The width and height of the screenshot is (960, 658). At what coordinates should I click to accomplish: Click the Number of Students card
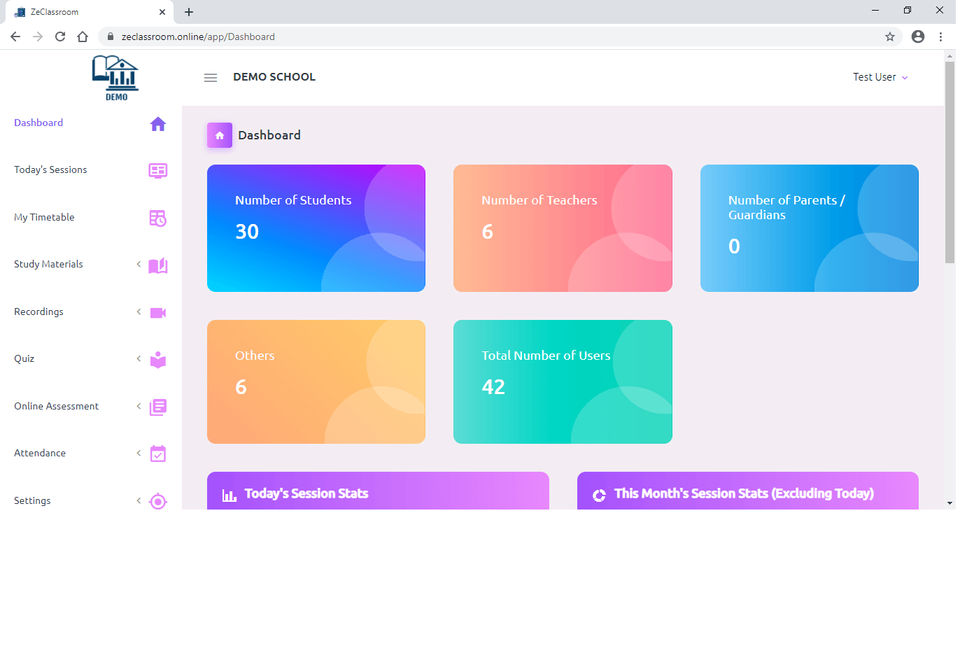point(316,228)
